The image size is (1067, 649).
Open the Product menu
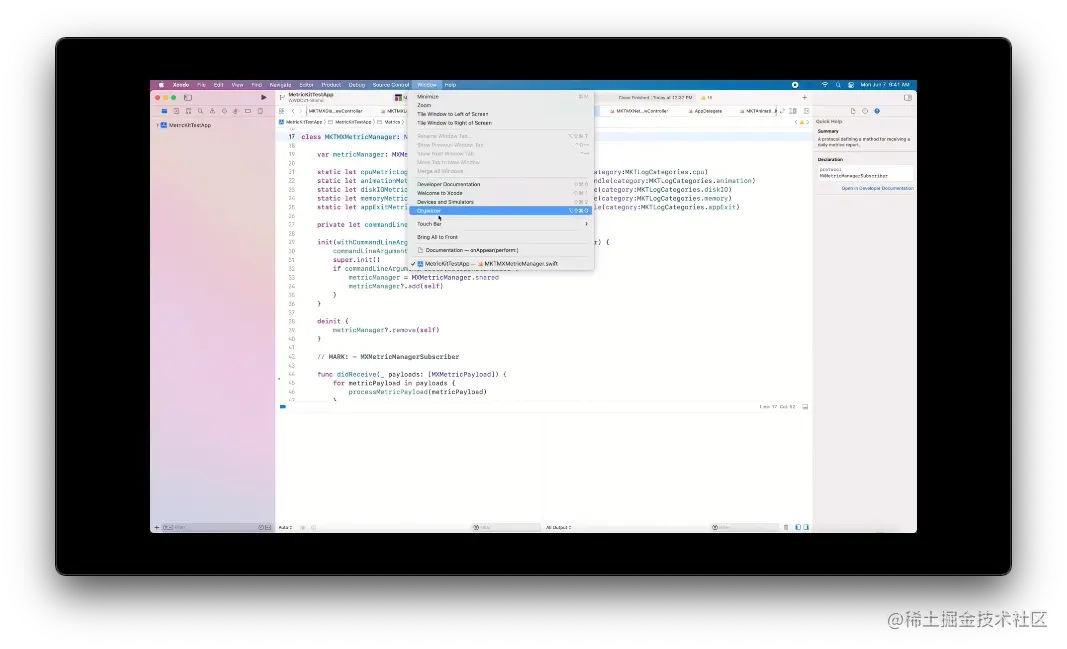click(x=331, y=85)
